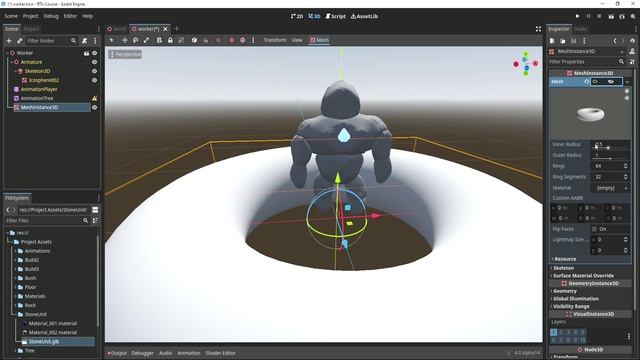This screenshot has height=360, width=640.
Task: Go to previous object in Inspector history
Action: coord(615,41)
